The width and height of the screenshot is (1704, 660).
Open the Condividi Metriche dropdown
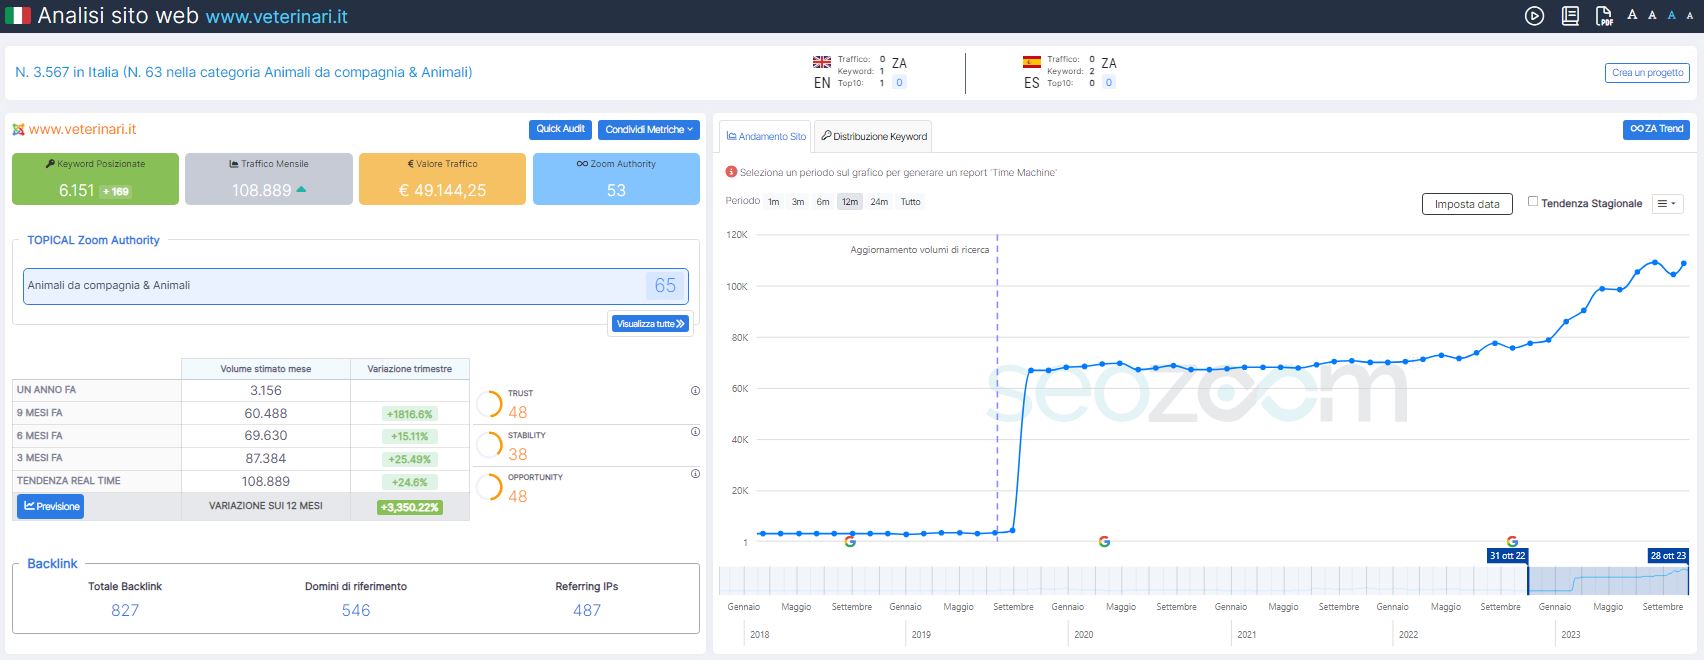(649, 130)
